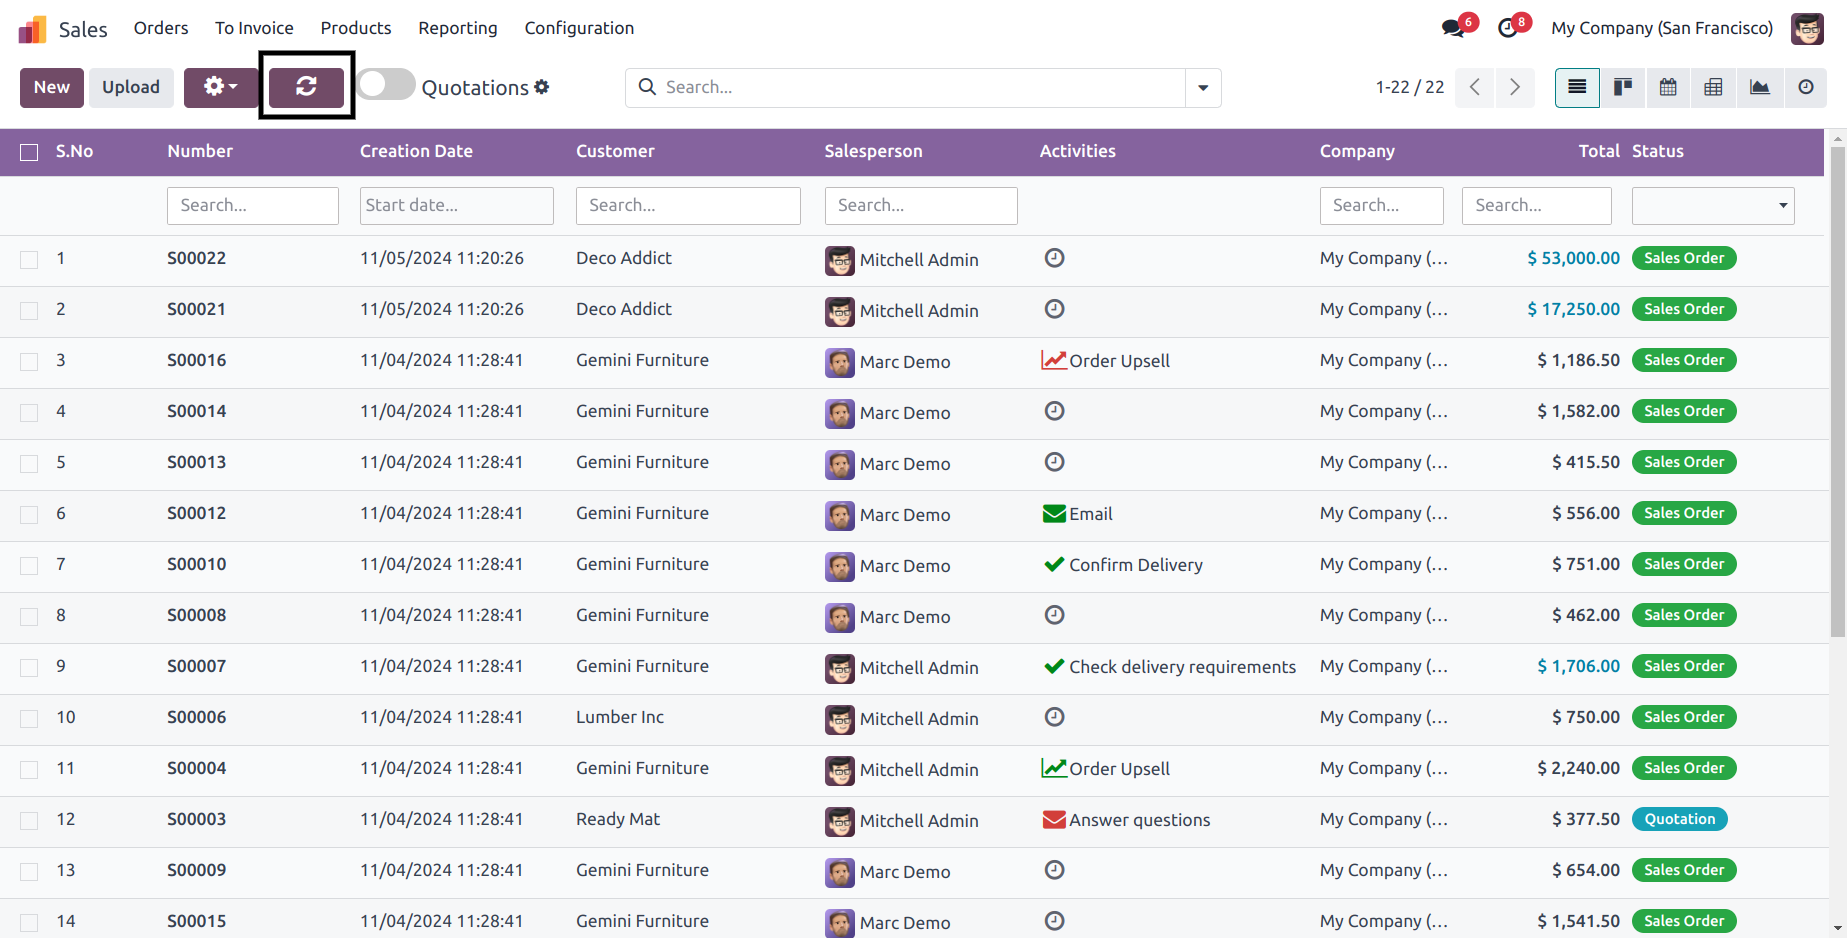1847x938 pixels.
Task: Switch to calendar view
Action: [1668, 87]
